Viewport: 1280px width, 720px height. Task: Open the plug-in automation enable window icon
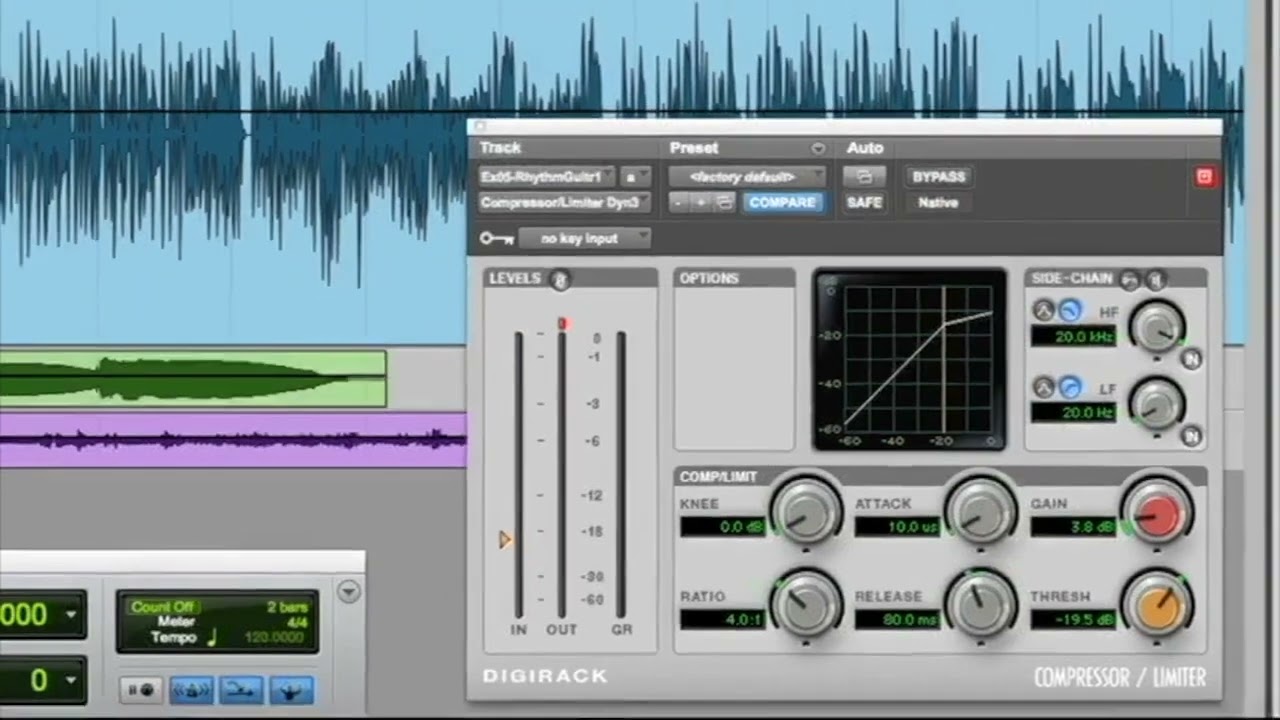[x=864, y=177]
